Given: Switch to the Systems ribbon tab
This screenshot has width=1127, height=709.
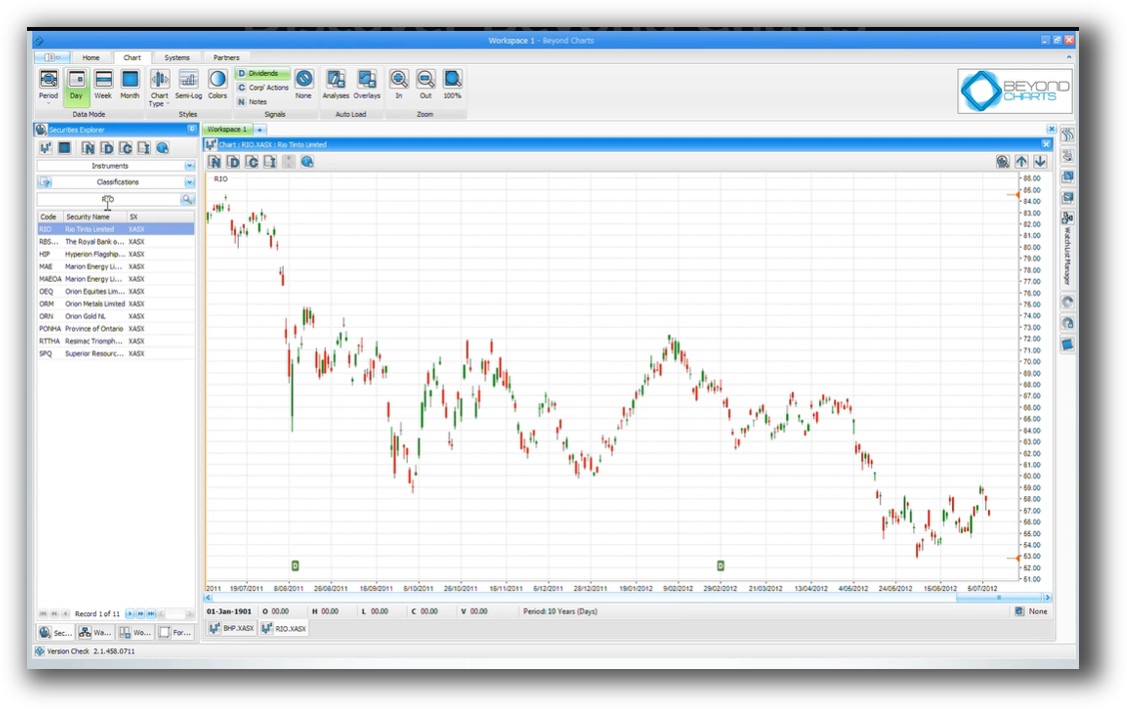Looking at the screenshot, I should (x=177, y=57).
